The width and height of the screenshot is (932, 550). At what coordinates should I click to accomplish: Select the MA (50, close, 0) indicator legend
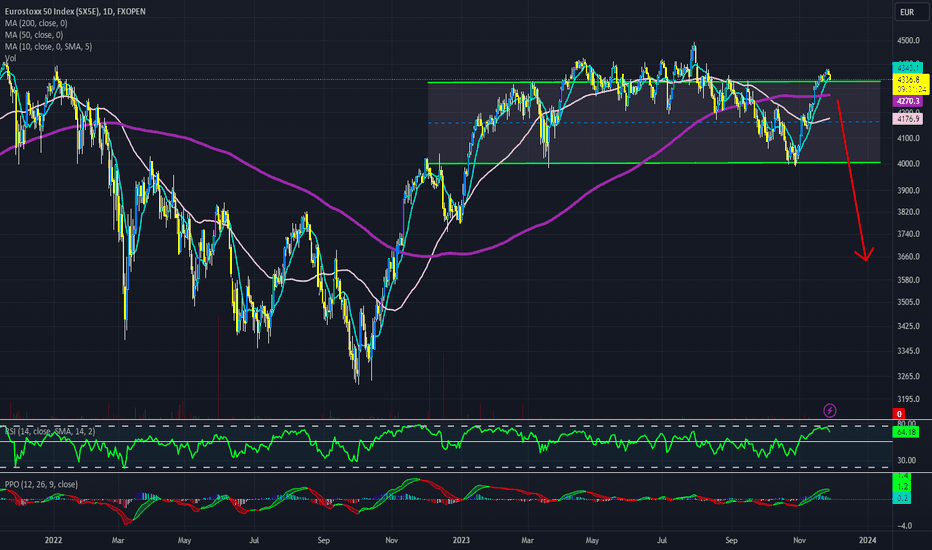[34, 35]
